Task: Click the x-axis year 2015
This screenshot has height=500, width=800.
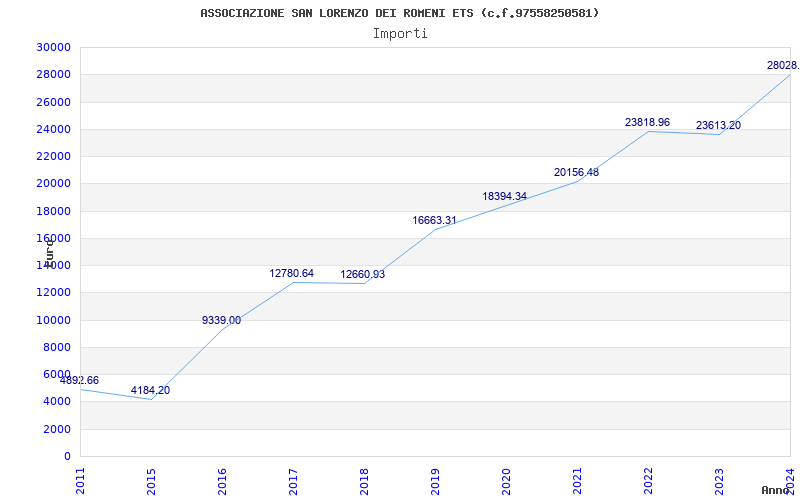Action: pos(151,481)
